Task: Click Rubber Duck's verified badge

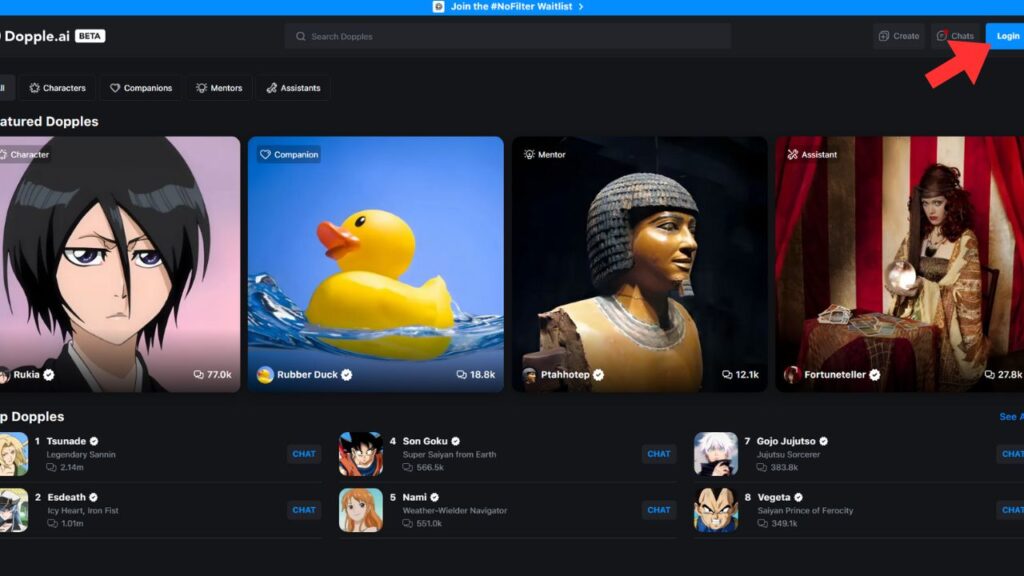Action: [x=347, y=375]
